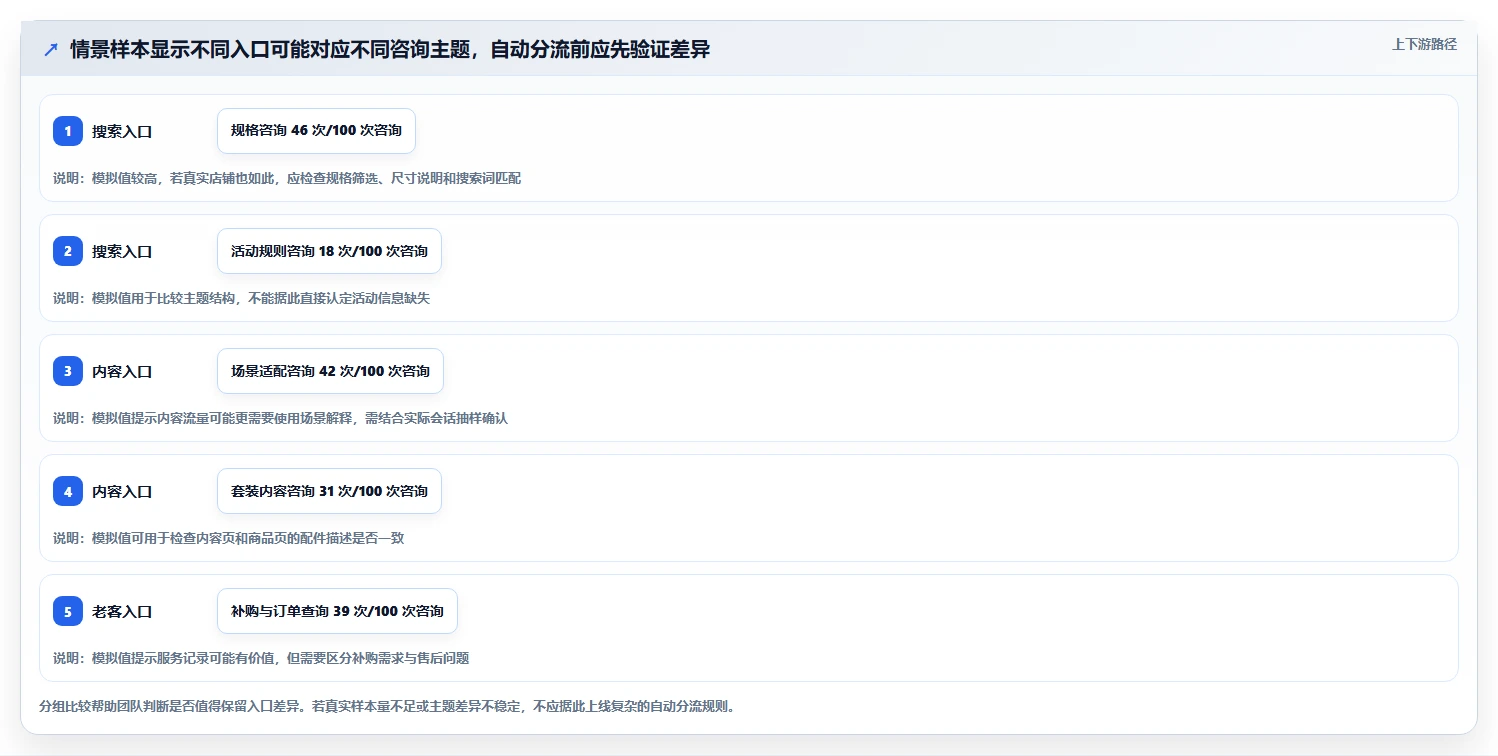The width and height of the screenshot is (1498, 756).
Task: Click the 活动规则咨询 18 次/100 次咨询 chip
Action: click(329, 251)
